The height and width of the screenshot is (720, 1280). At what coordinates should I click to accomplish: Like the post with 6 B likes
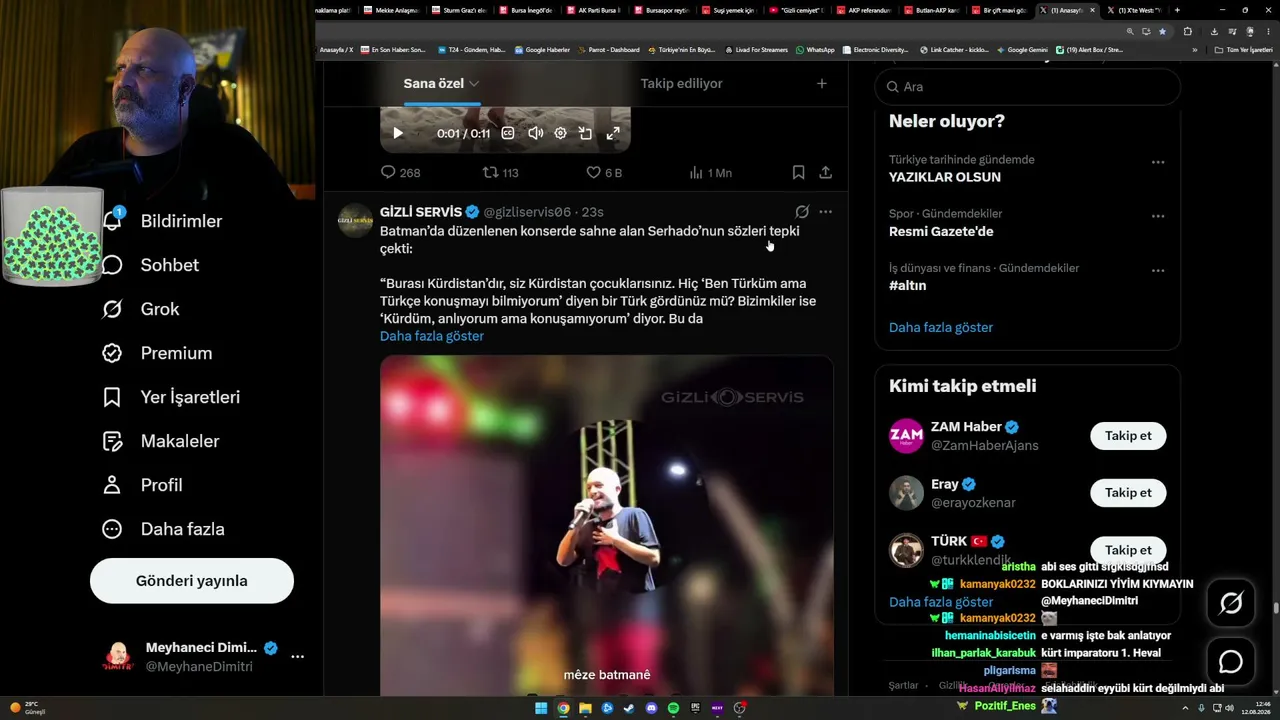point(604,173)
